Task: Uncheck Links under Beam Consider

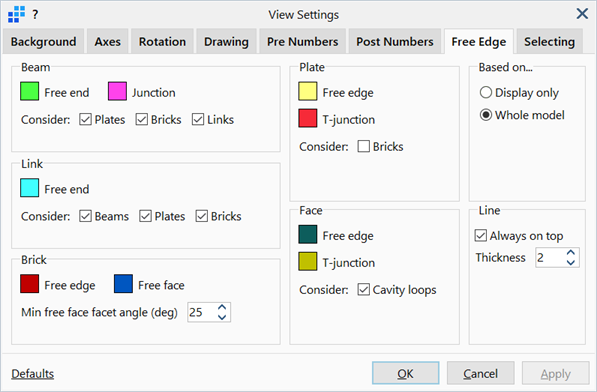Action: [198, 120]
